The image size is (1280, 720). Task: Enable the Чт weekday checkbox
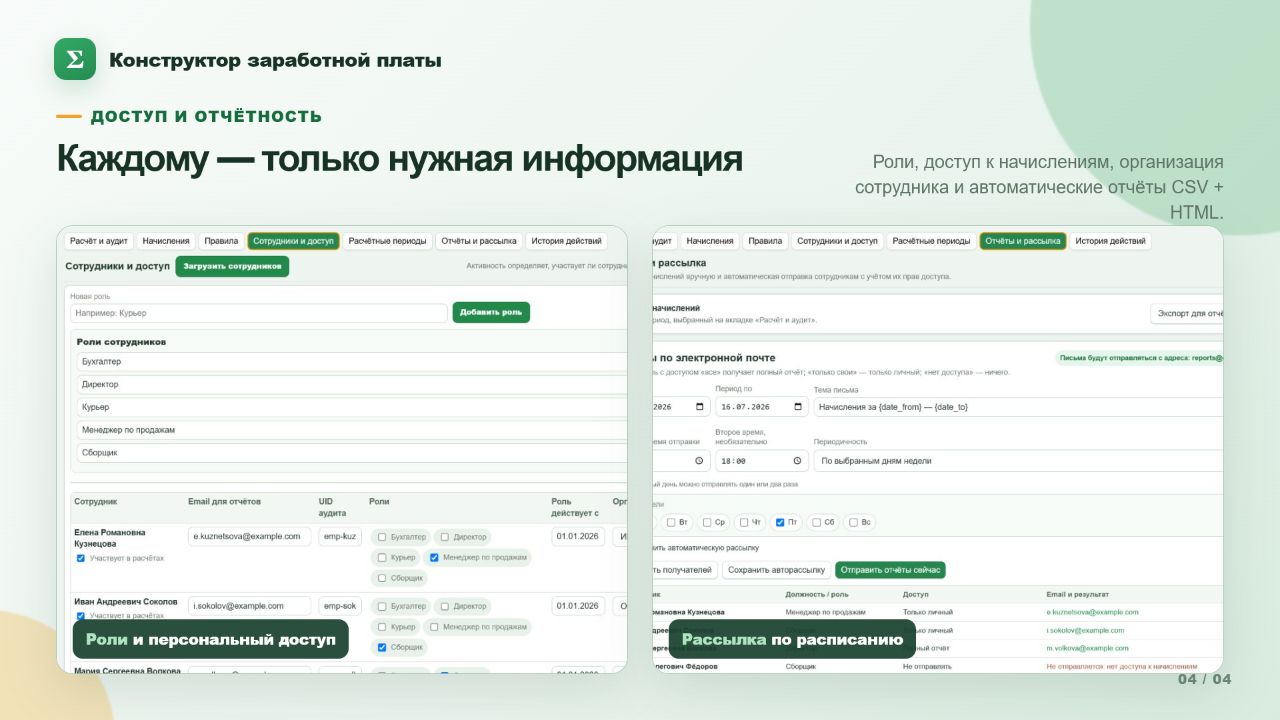(x=743, y=522)
